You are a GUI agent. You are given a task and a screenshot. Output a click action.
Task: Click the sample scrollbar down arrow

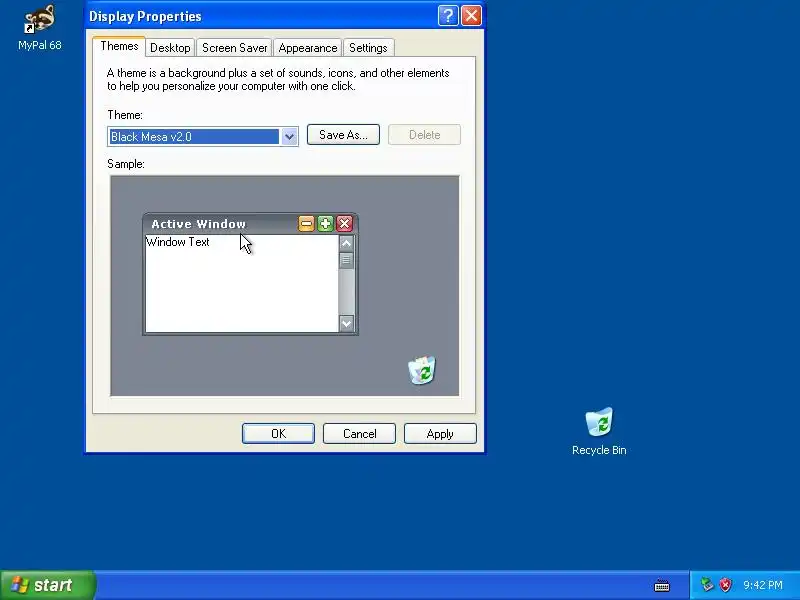[346, 323]
